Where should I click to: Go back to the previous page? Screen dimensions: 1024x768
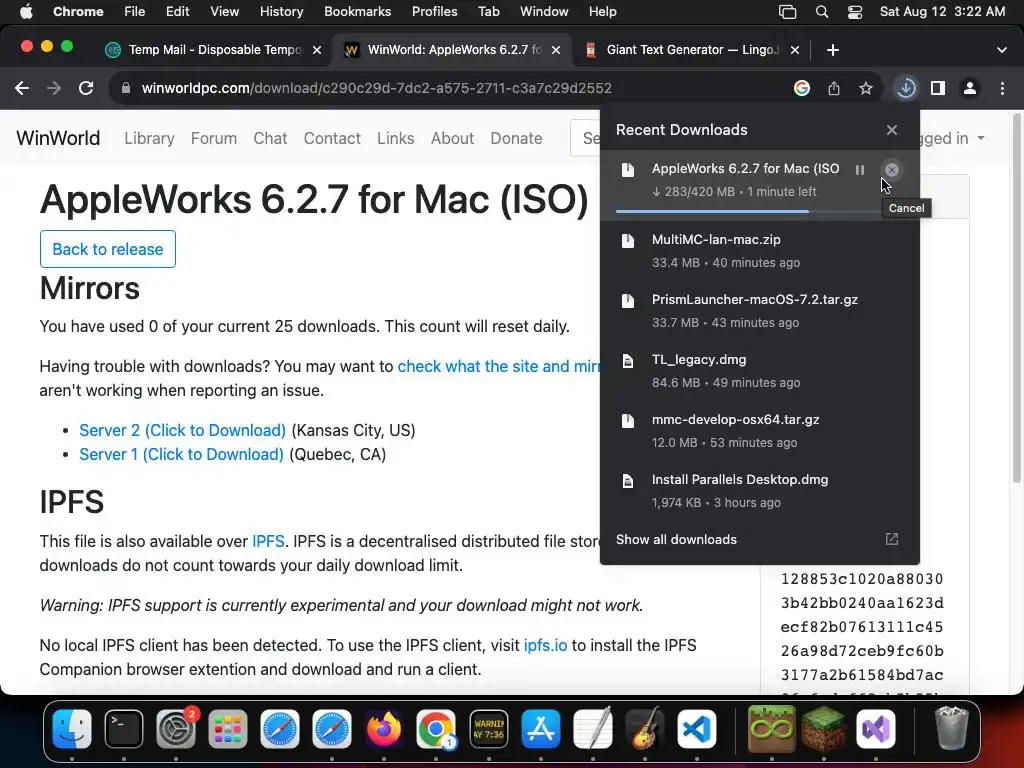point(22,88)
